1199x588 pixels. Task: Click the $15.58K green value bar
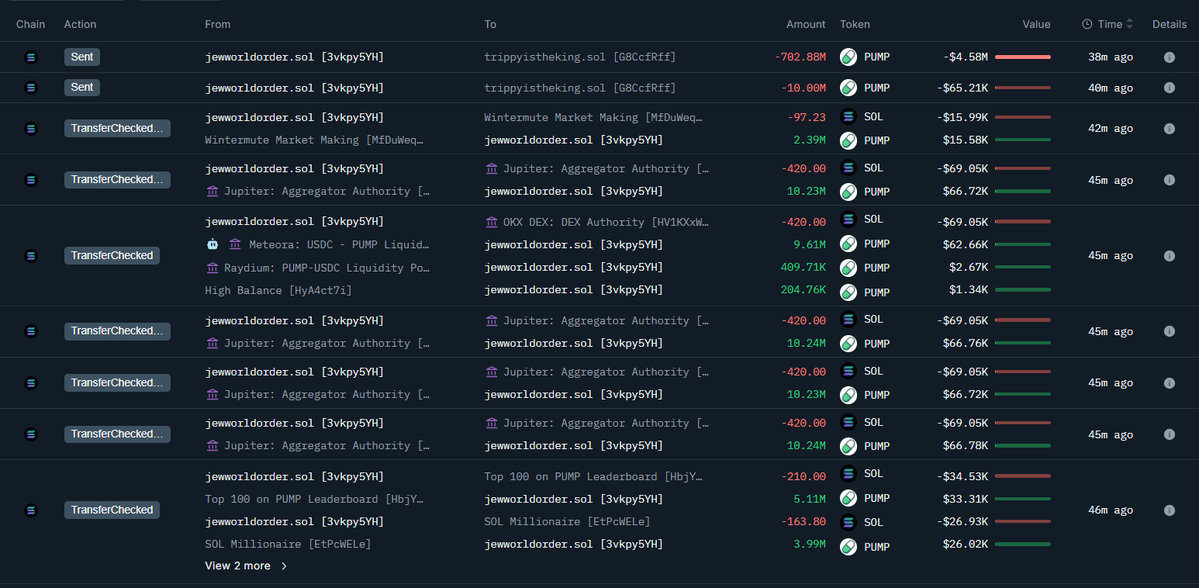(1022, 140)
